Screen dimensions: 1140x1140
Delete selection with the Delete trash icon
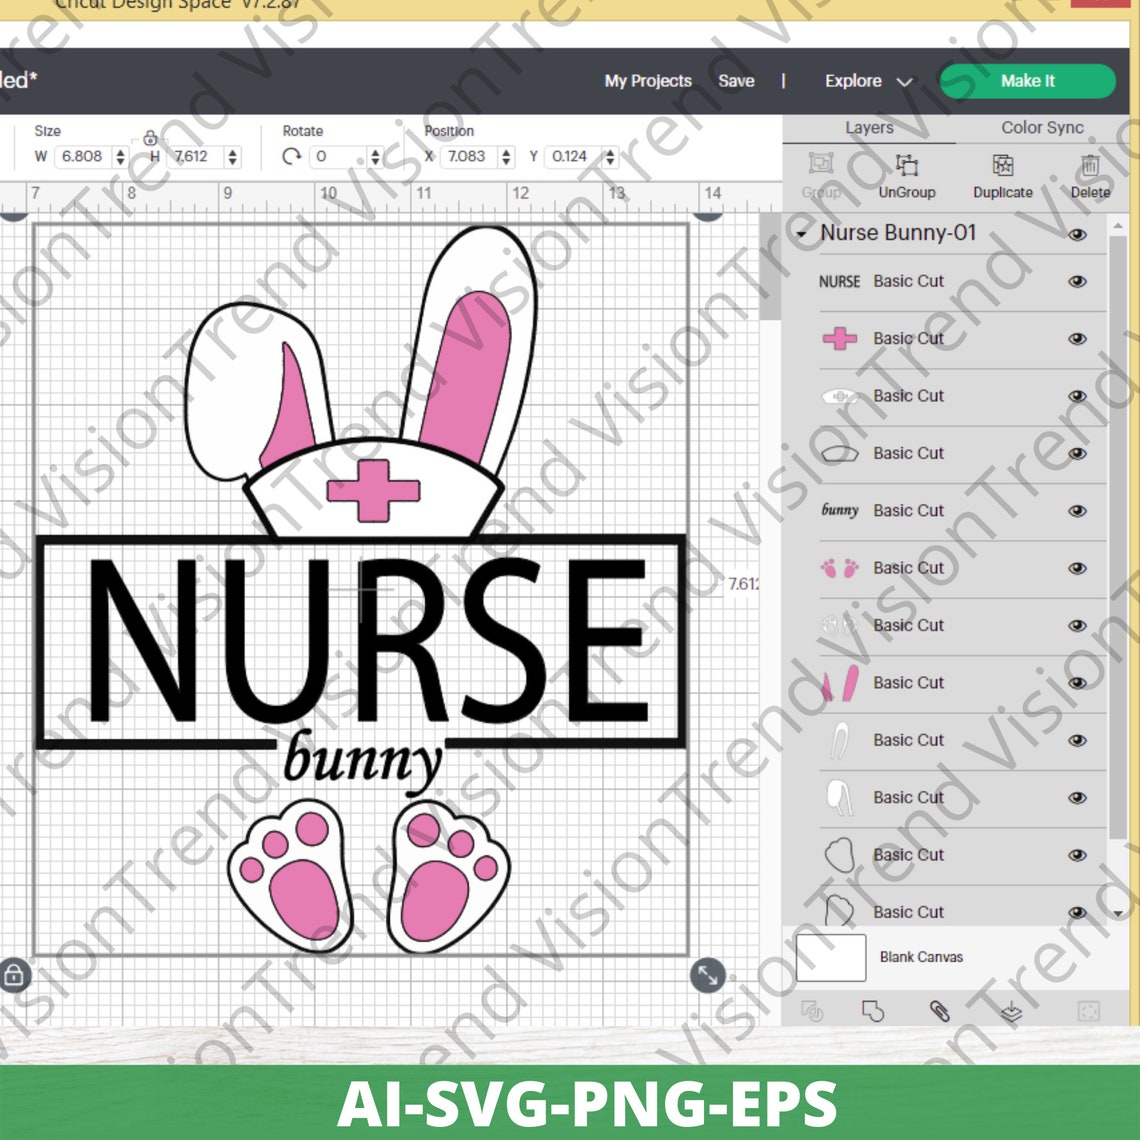[1089, 170]
